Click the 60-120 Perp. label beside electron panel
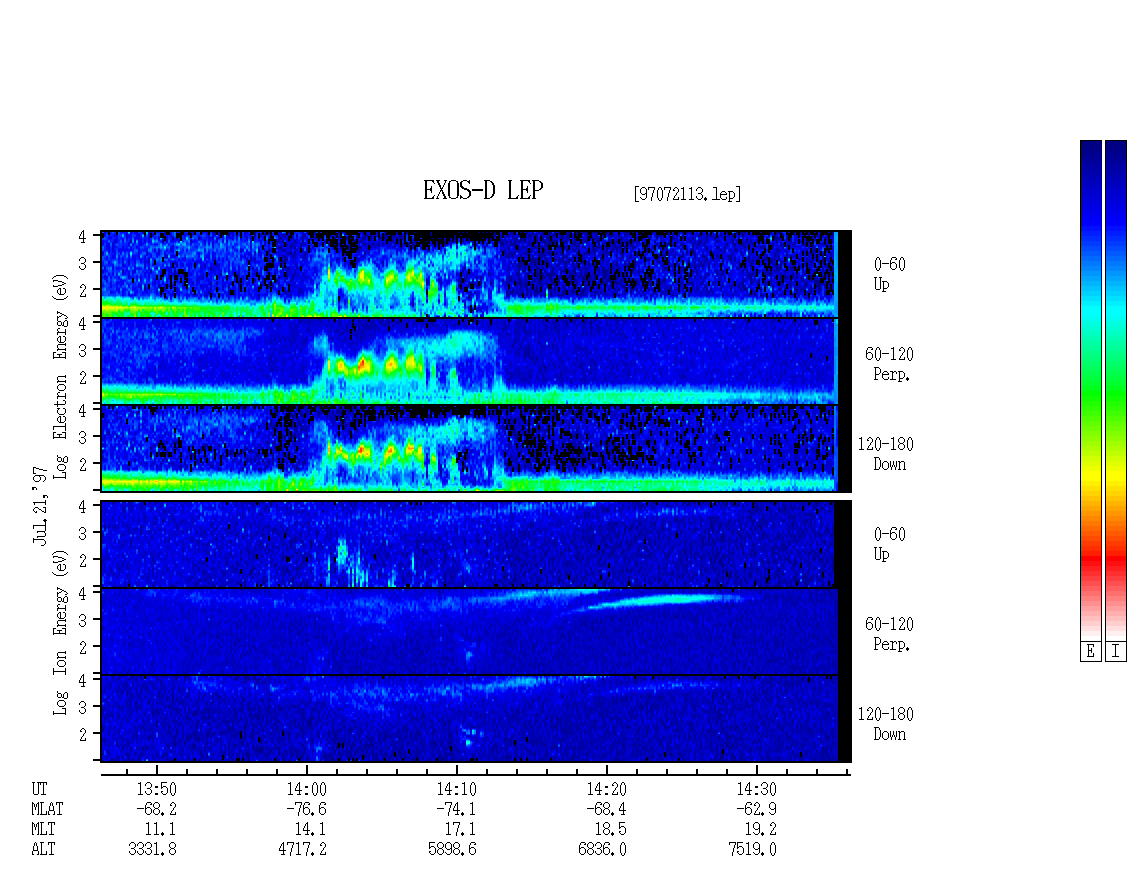The width and height of the screenshot is (1130, 875). point(889,365)
